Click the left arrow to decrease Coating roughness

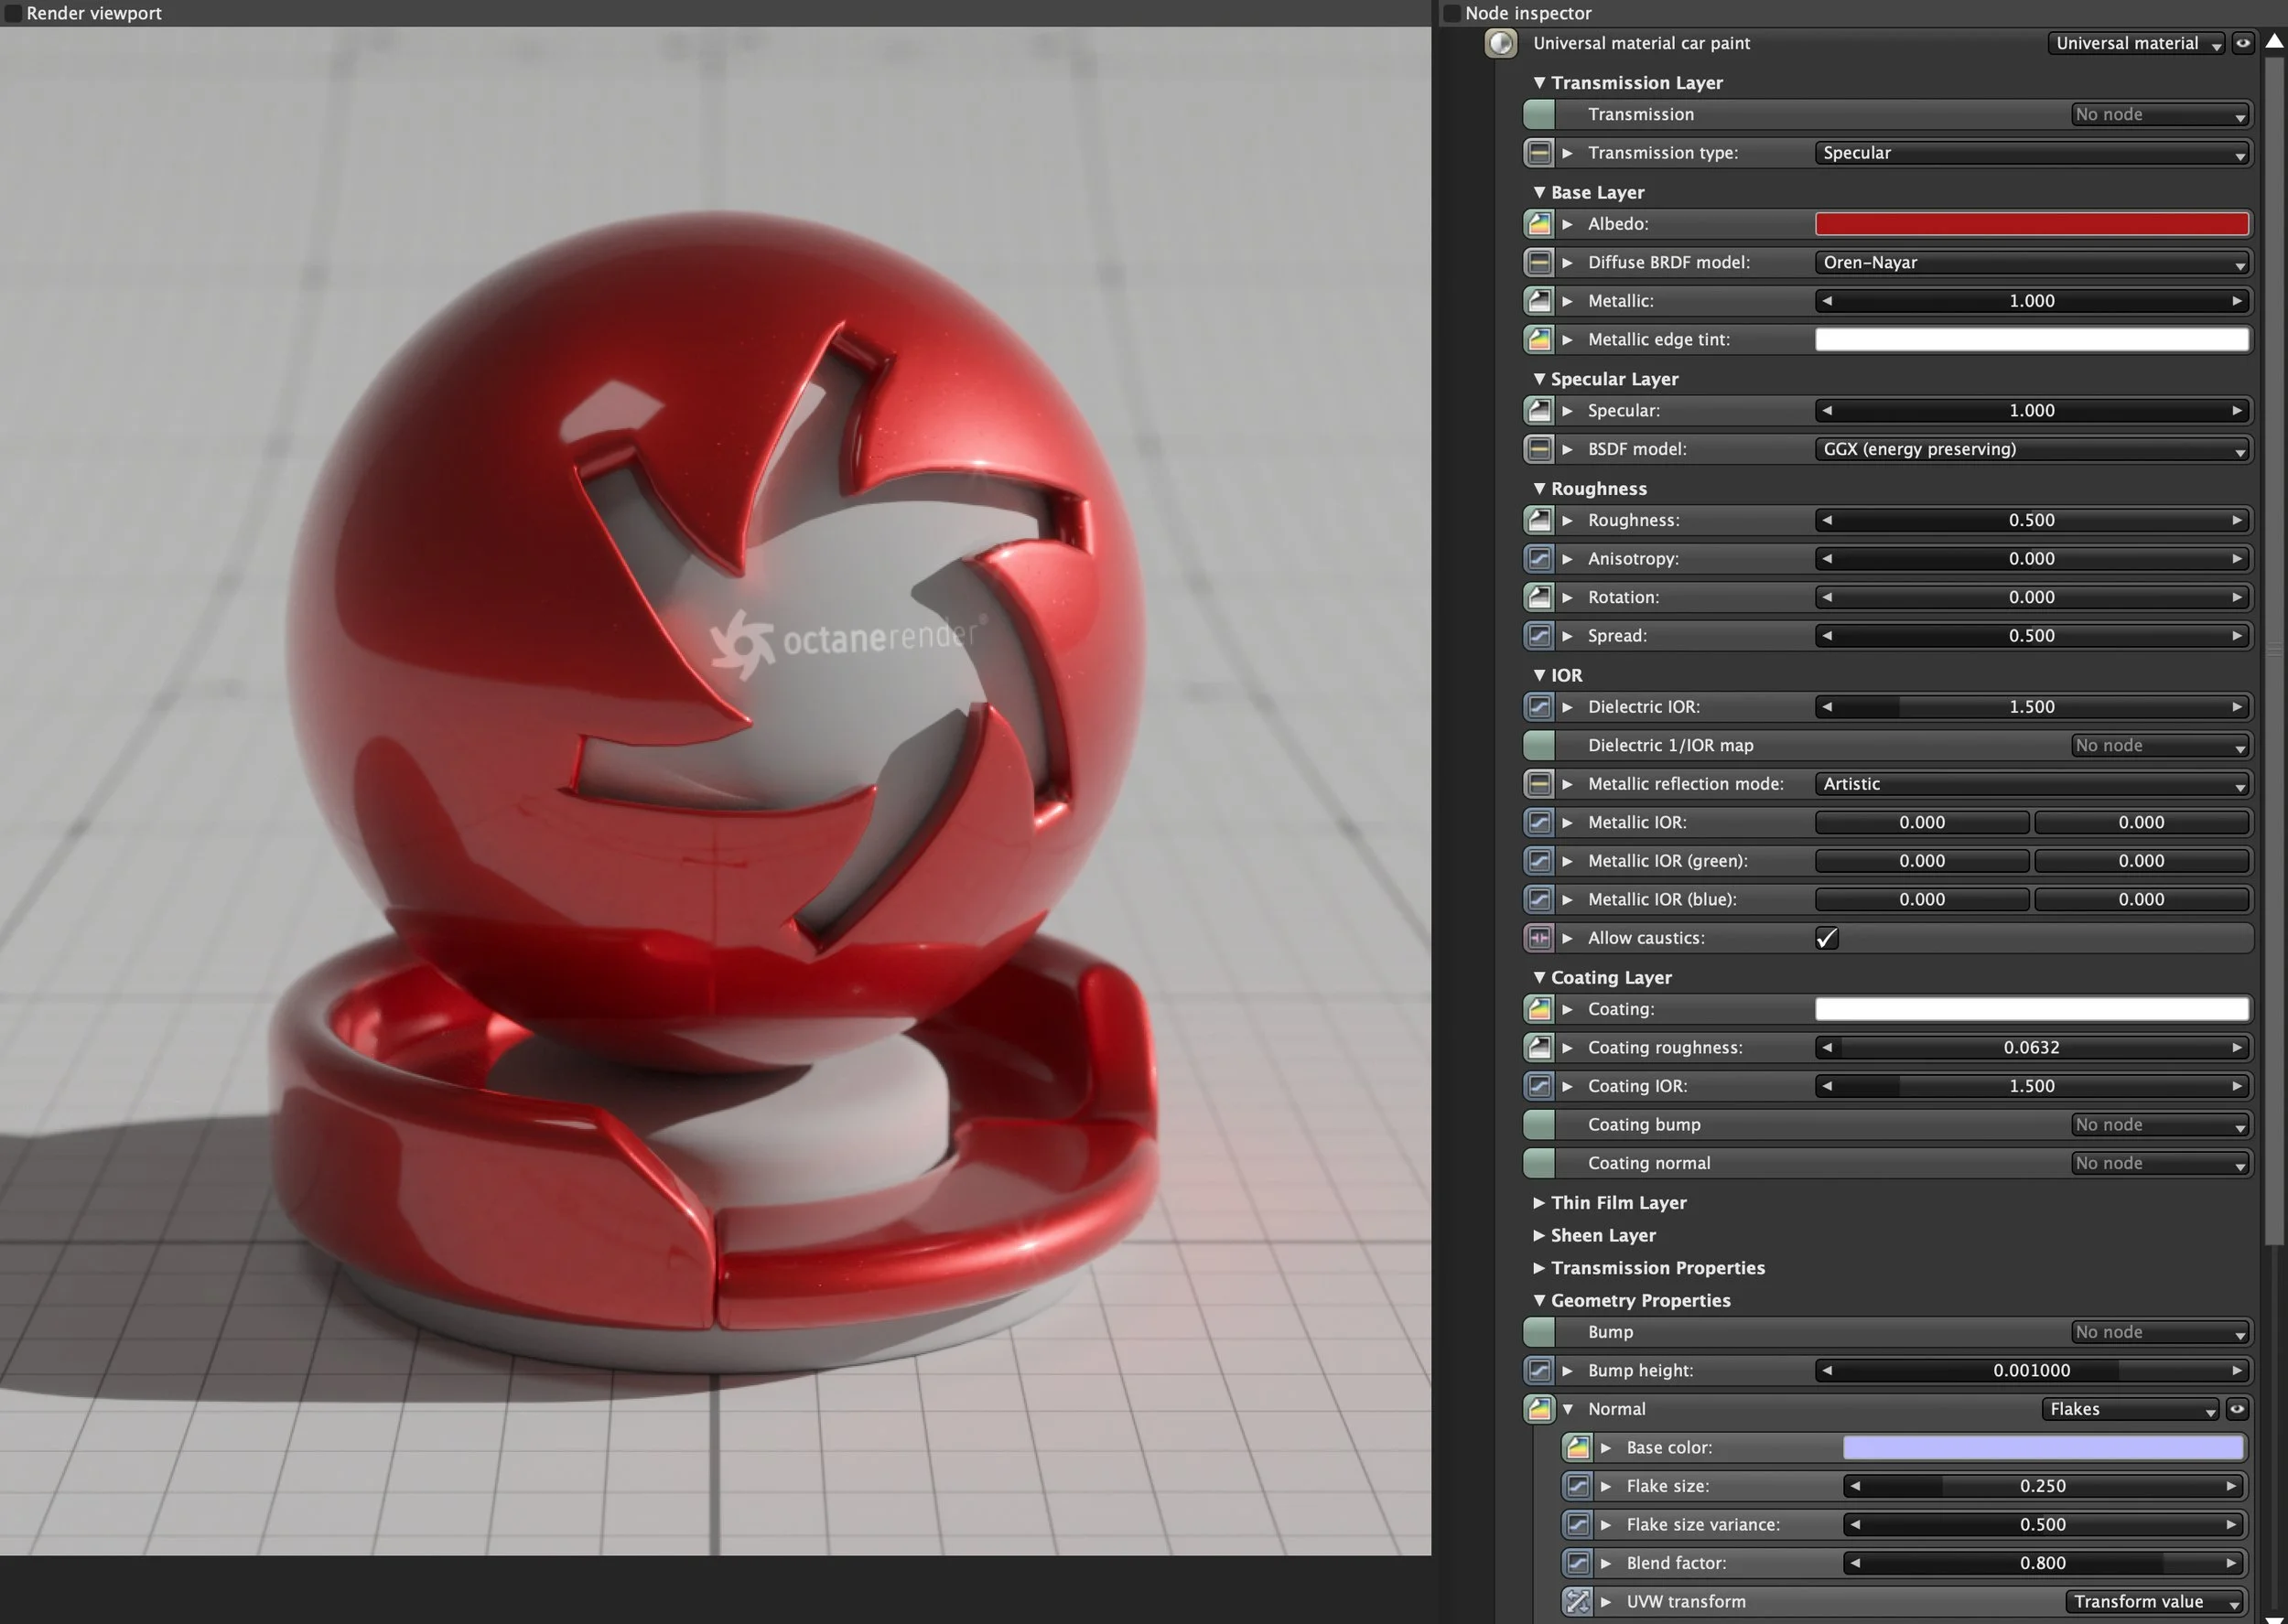tap(1827, 1048)
